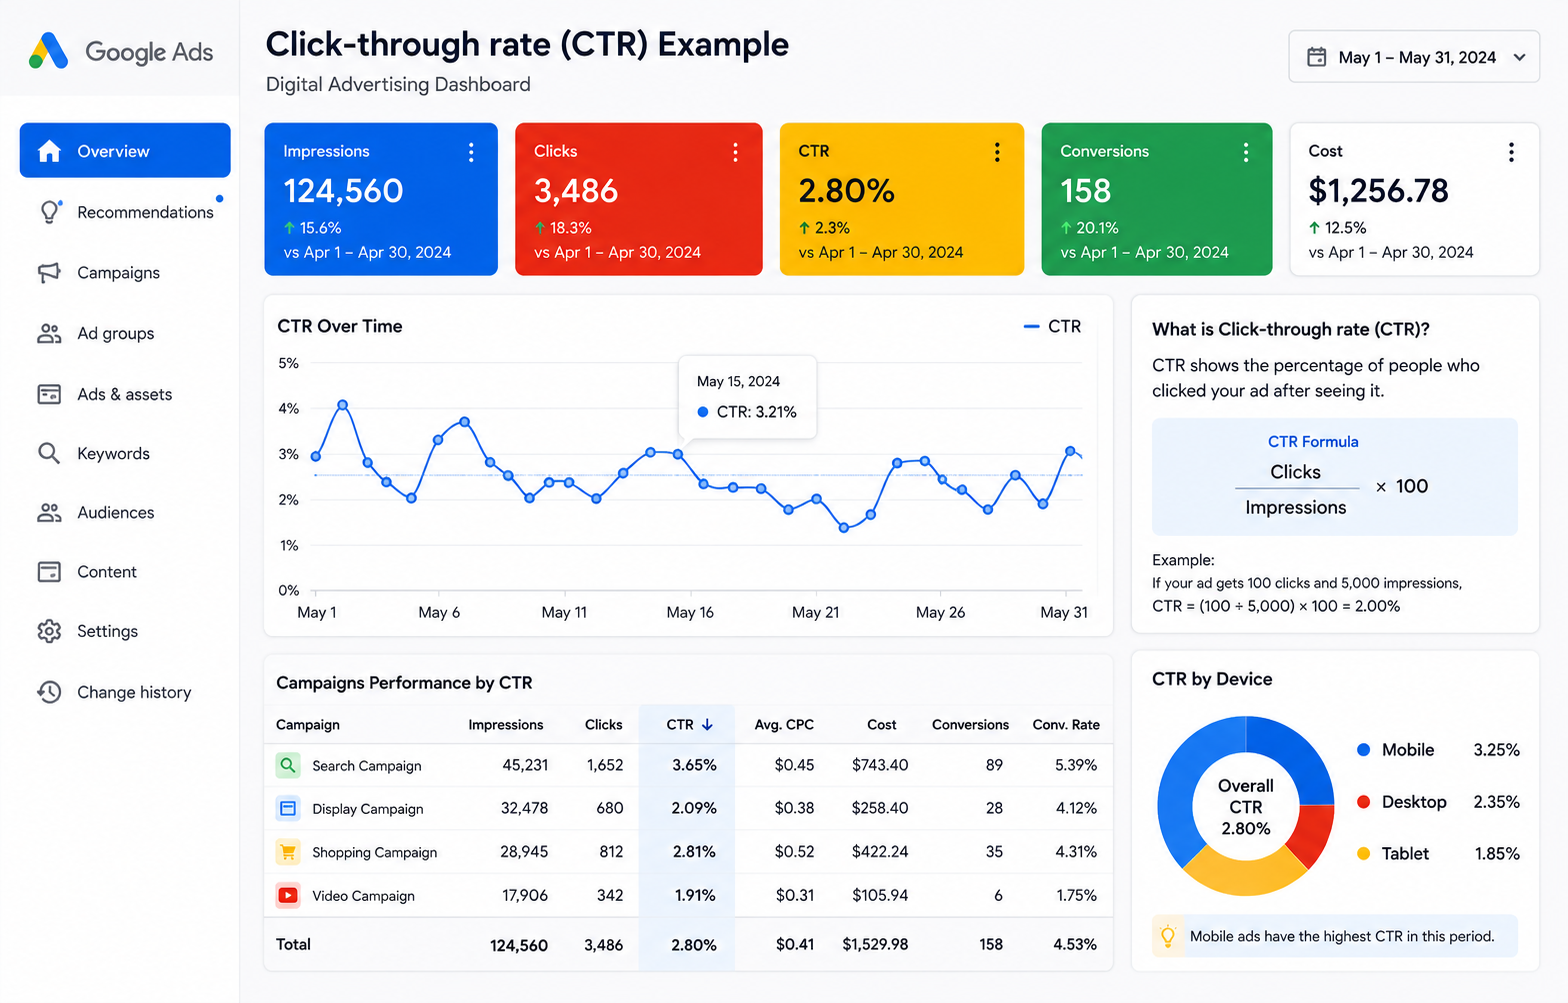Open Campaigns in the sidebar
Viewport: 1568px width, 1003px height.
click(x=125, y=273)
